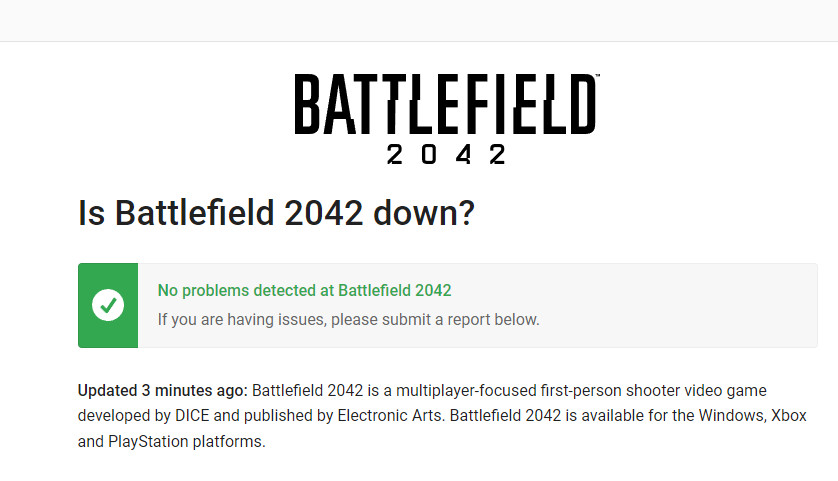This screenshot has width=838, height=481.
Task: Click the BATTLEFIELD logo wordmark
Action: click(x=445, y=104)
